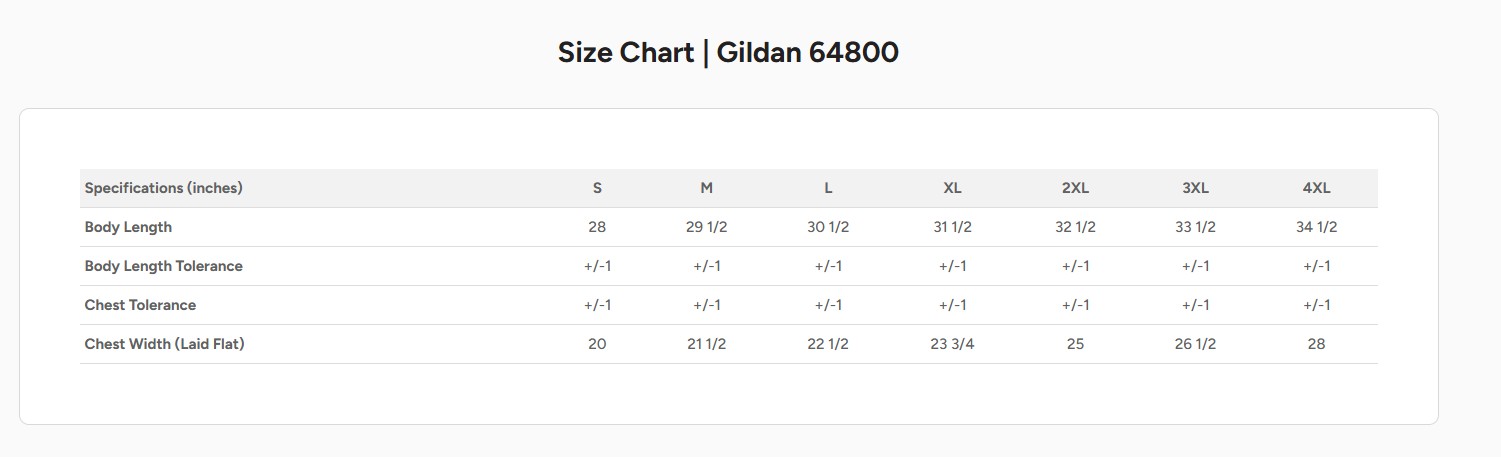Click the 23 3/4 chest width value

952,344
